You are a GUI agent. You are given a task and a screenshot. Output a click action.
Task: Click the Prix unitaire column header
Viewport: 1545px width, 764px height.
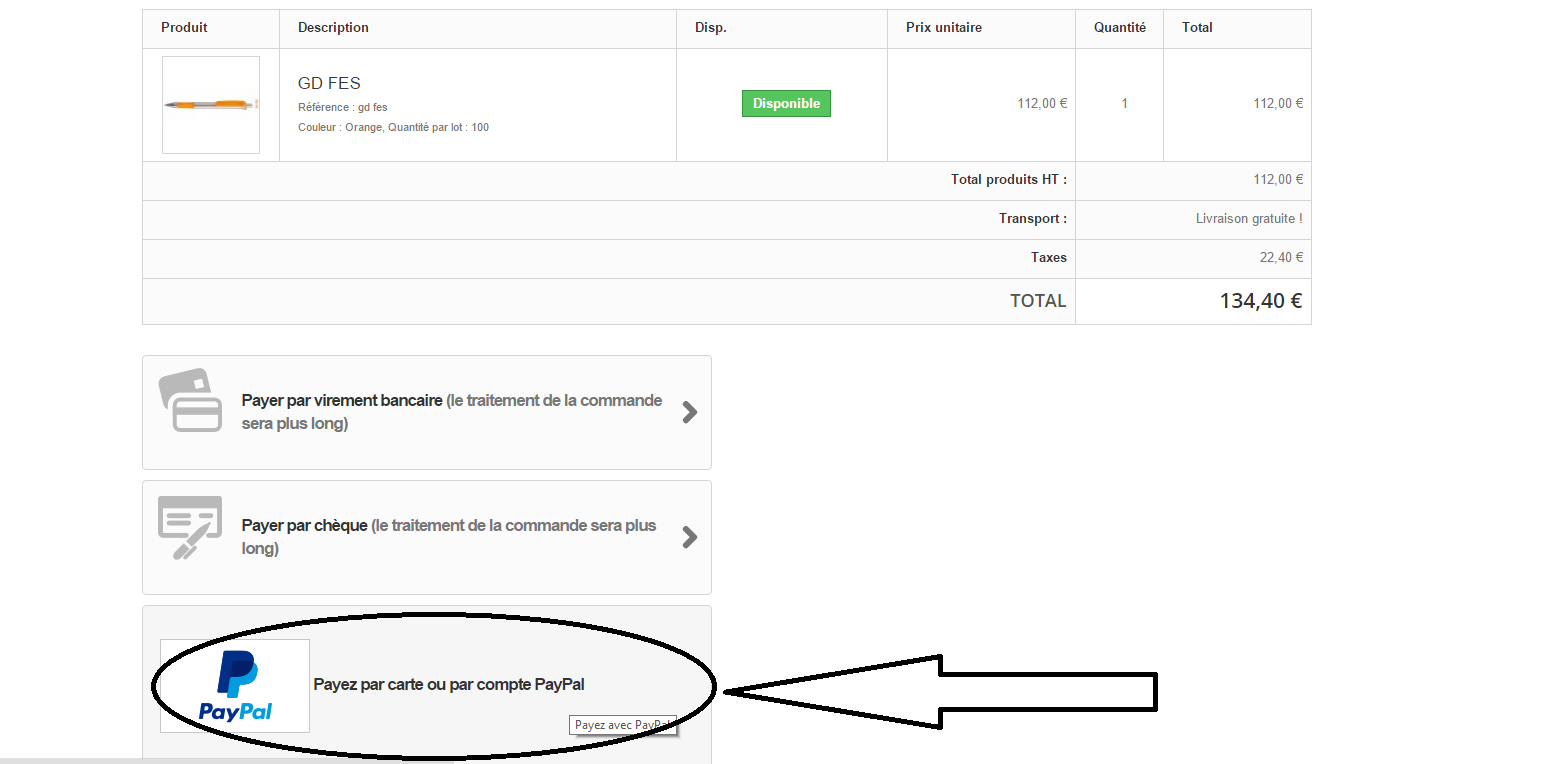coord(944,28)
